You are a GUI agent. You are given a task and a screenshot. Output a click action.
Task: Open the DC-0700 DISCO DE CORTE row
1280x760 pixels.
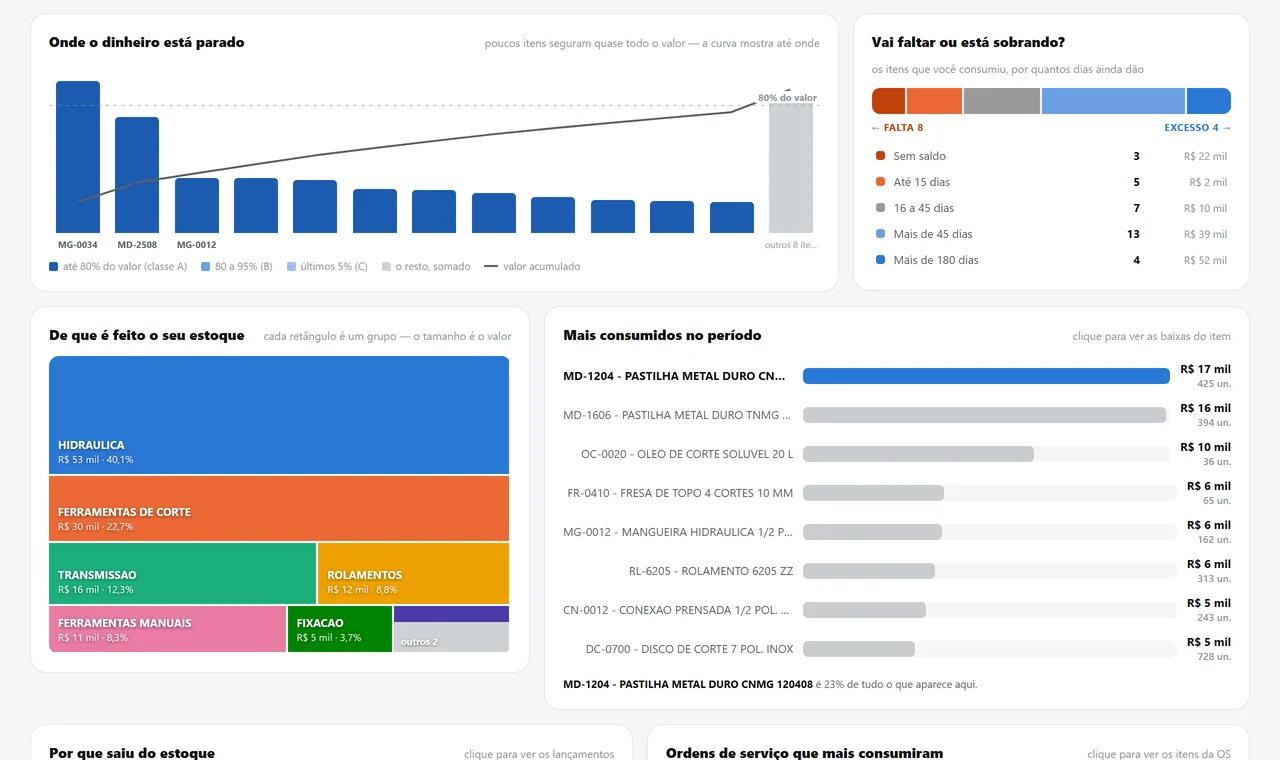(897, 649)
